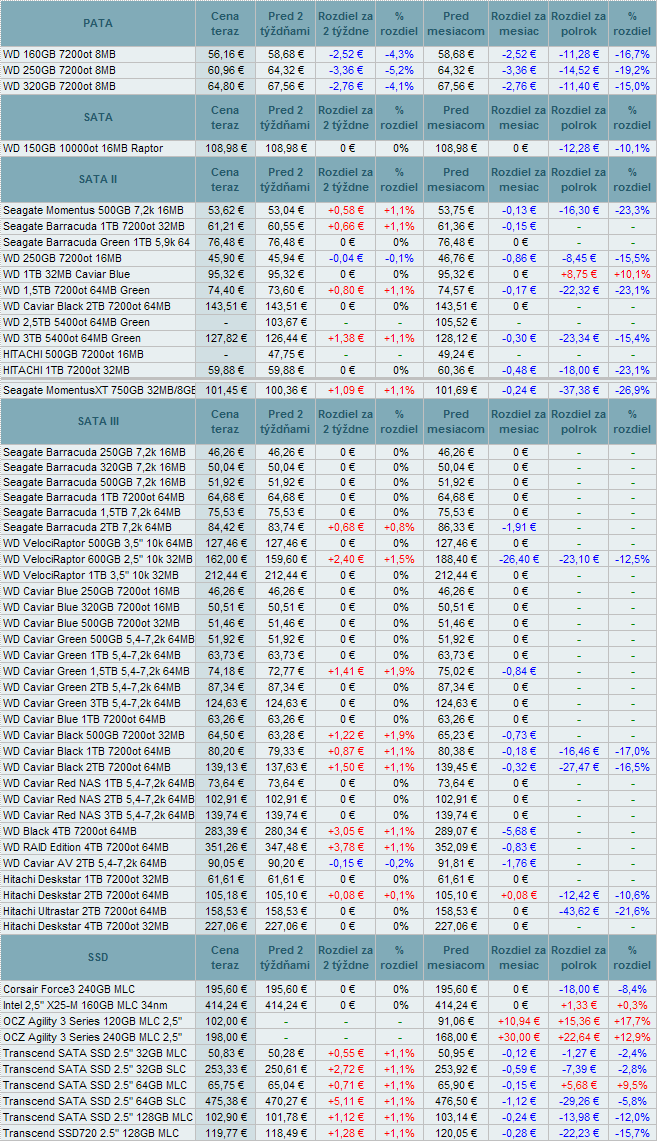Click the PATA section header

[97, 23]
